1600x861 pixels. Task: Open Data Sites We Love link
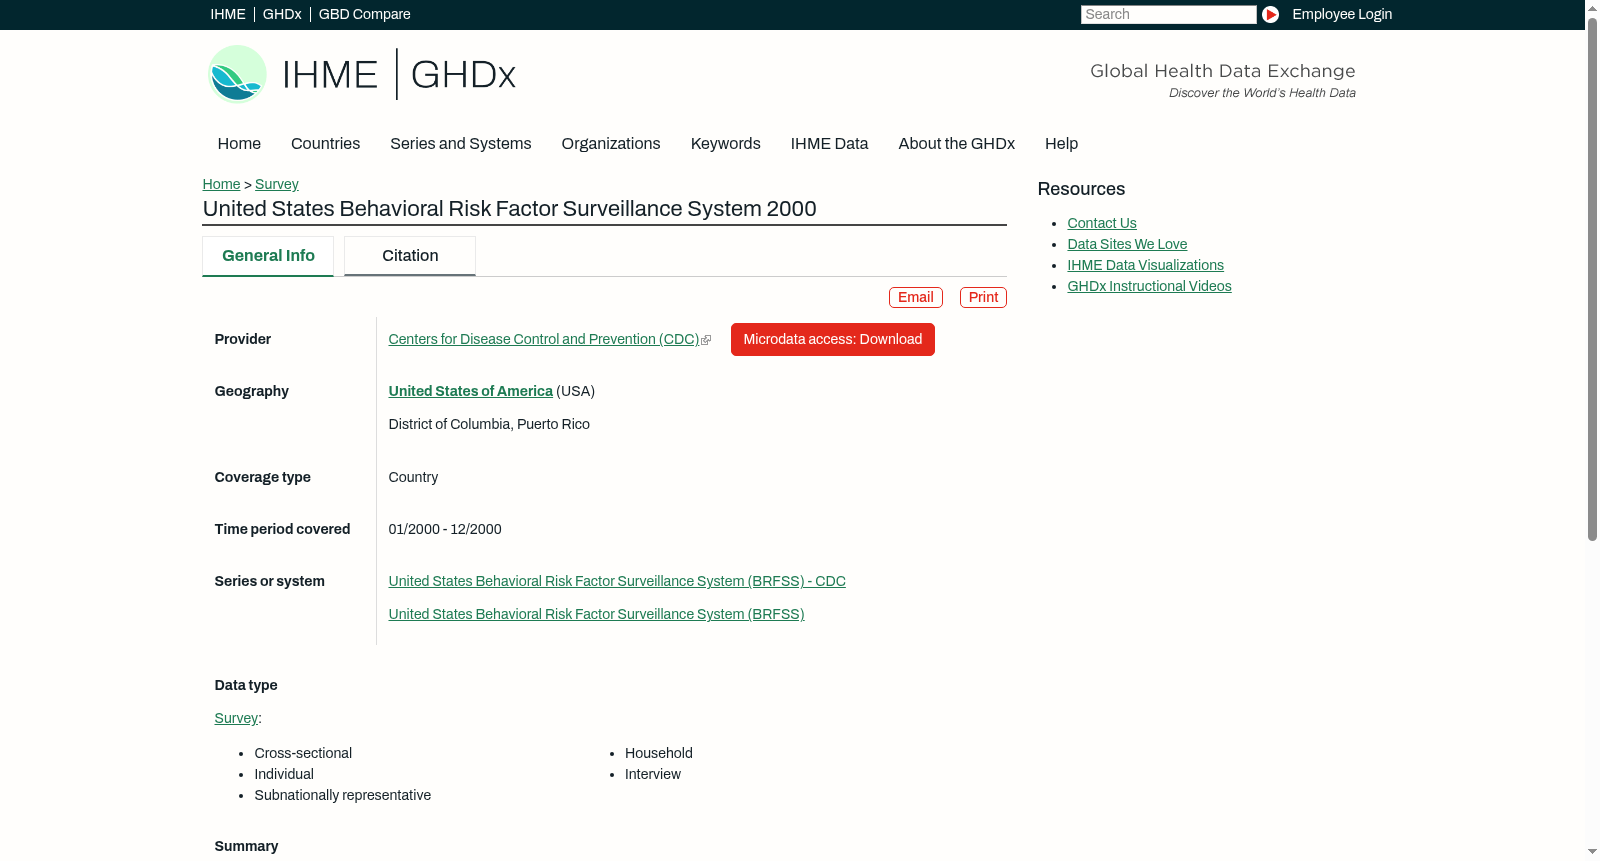click(1127, 245)
